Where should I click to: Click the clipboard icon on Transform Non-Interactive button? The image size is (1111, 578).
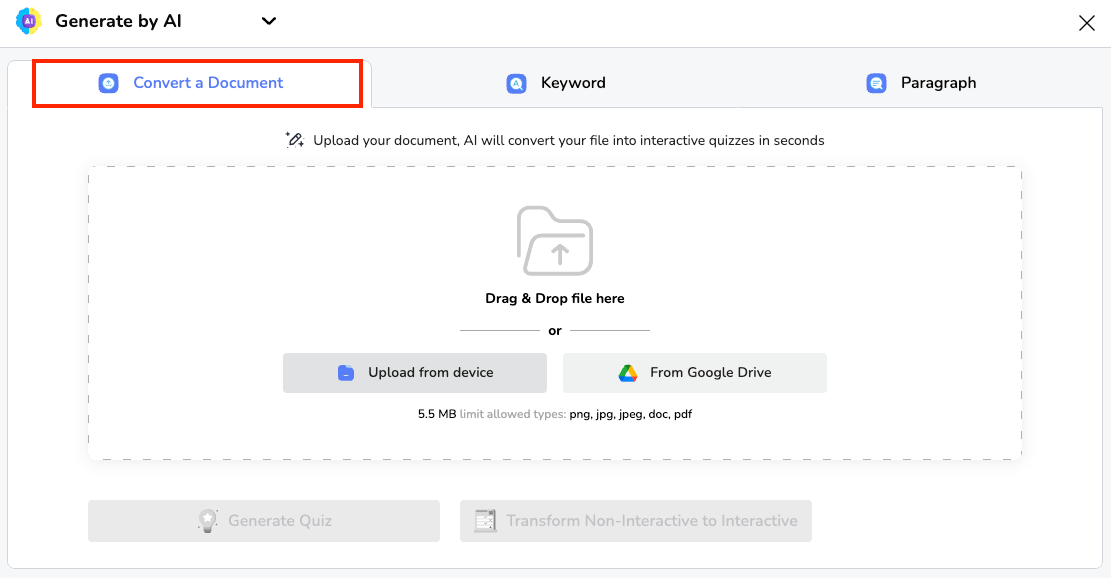486,520
